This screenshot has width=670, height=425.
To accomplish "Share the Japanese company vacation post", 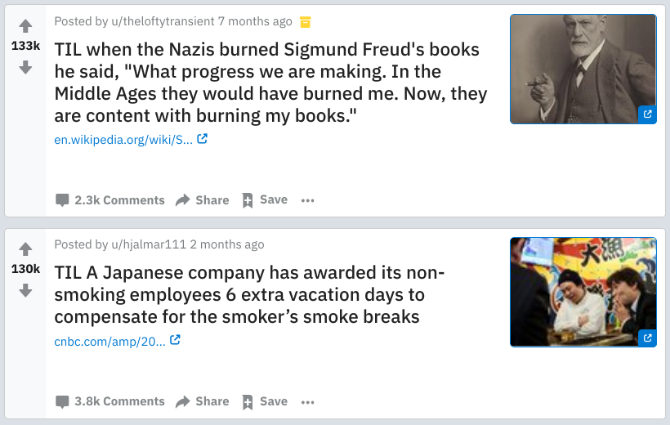I will [x=202, y=401].
